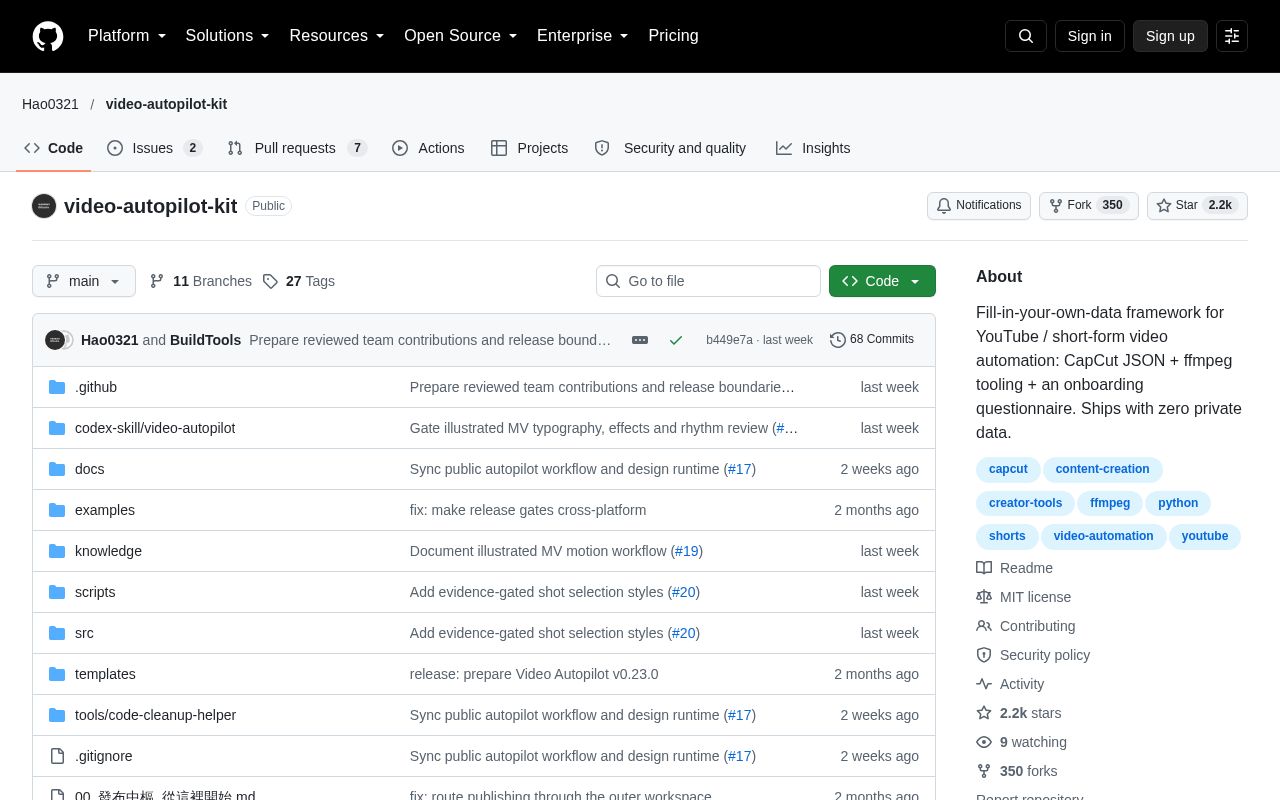Expand the Open Source menu
This screenshot has height=800, width=1280.
click(461, 36)
